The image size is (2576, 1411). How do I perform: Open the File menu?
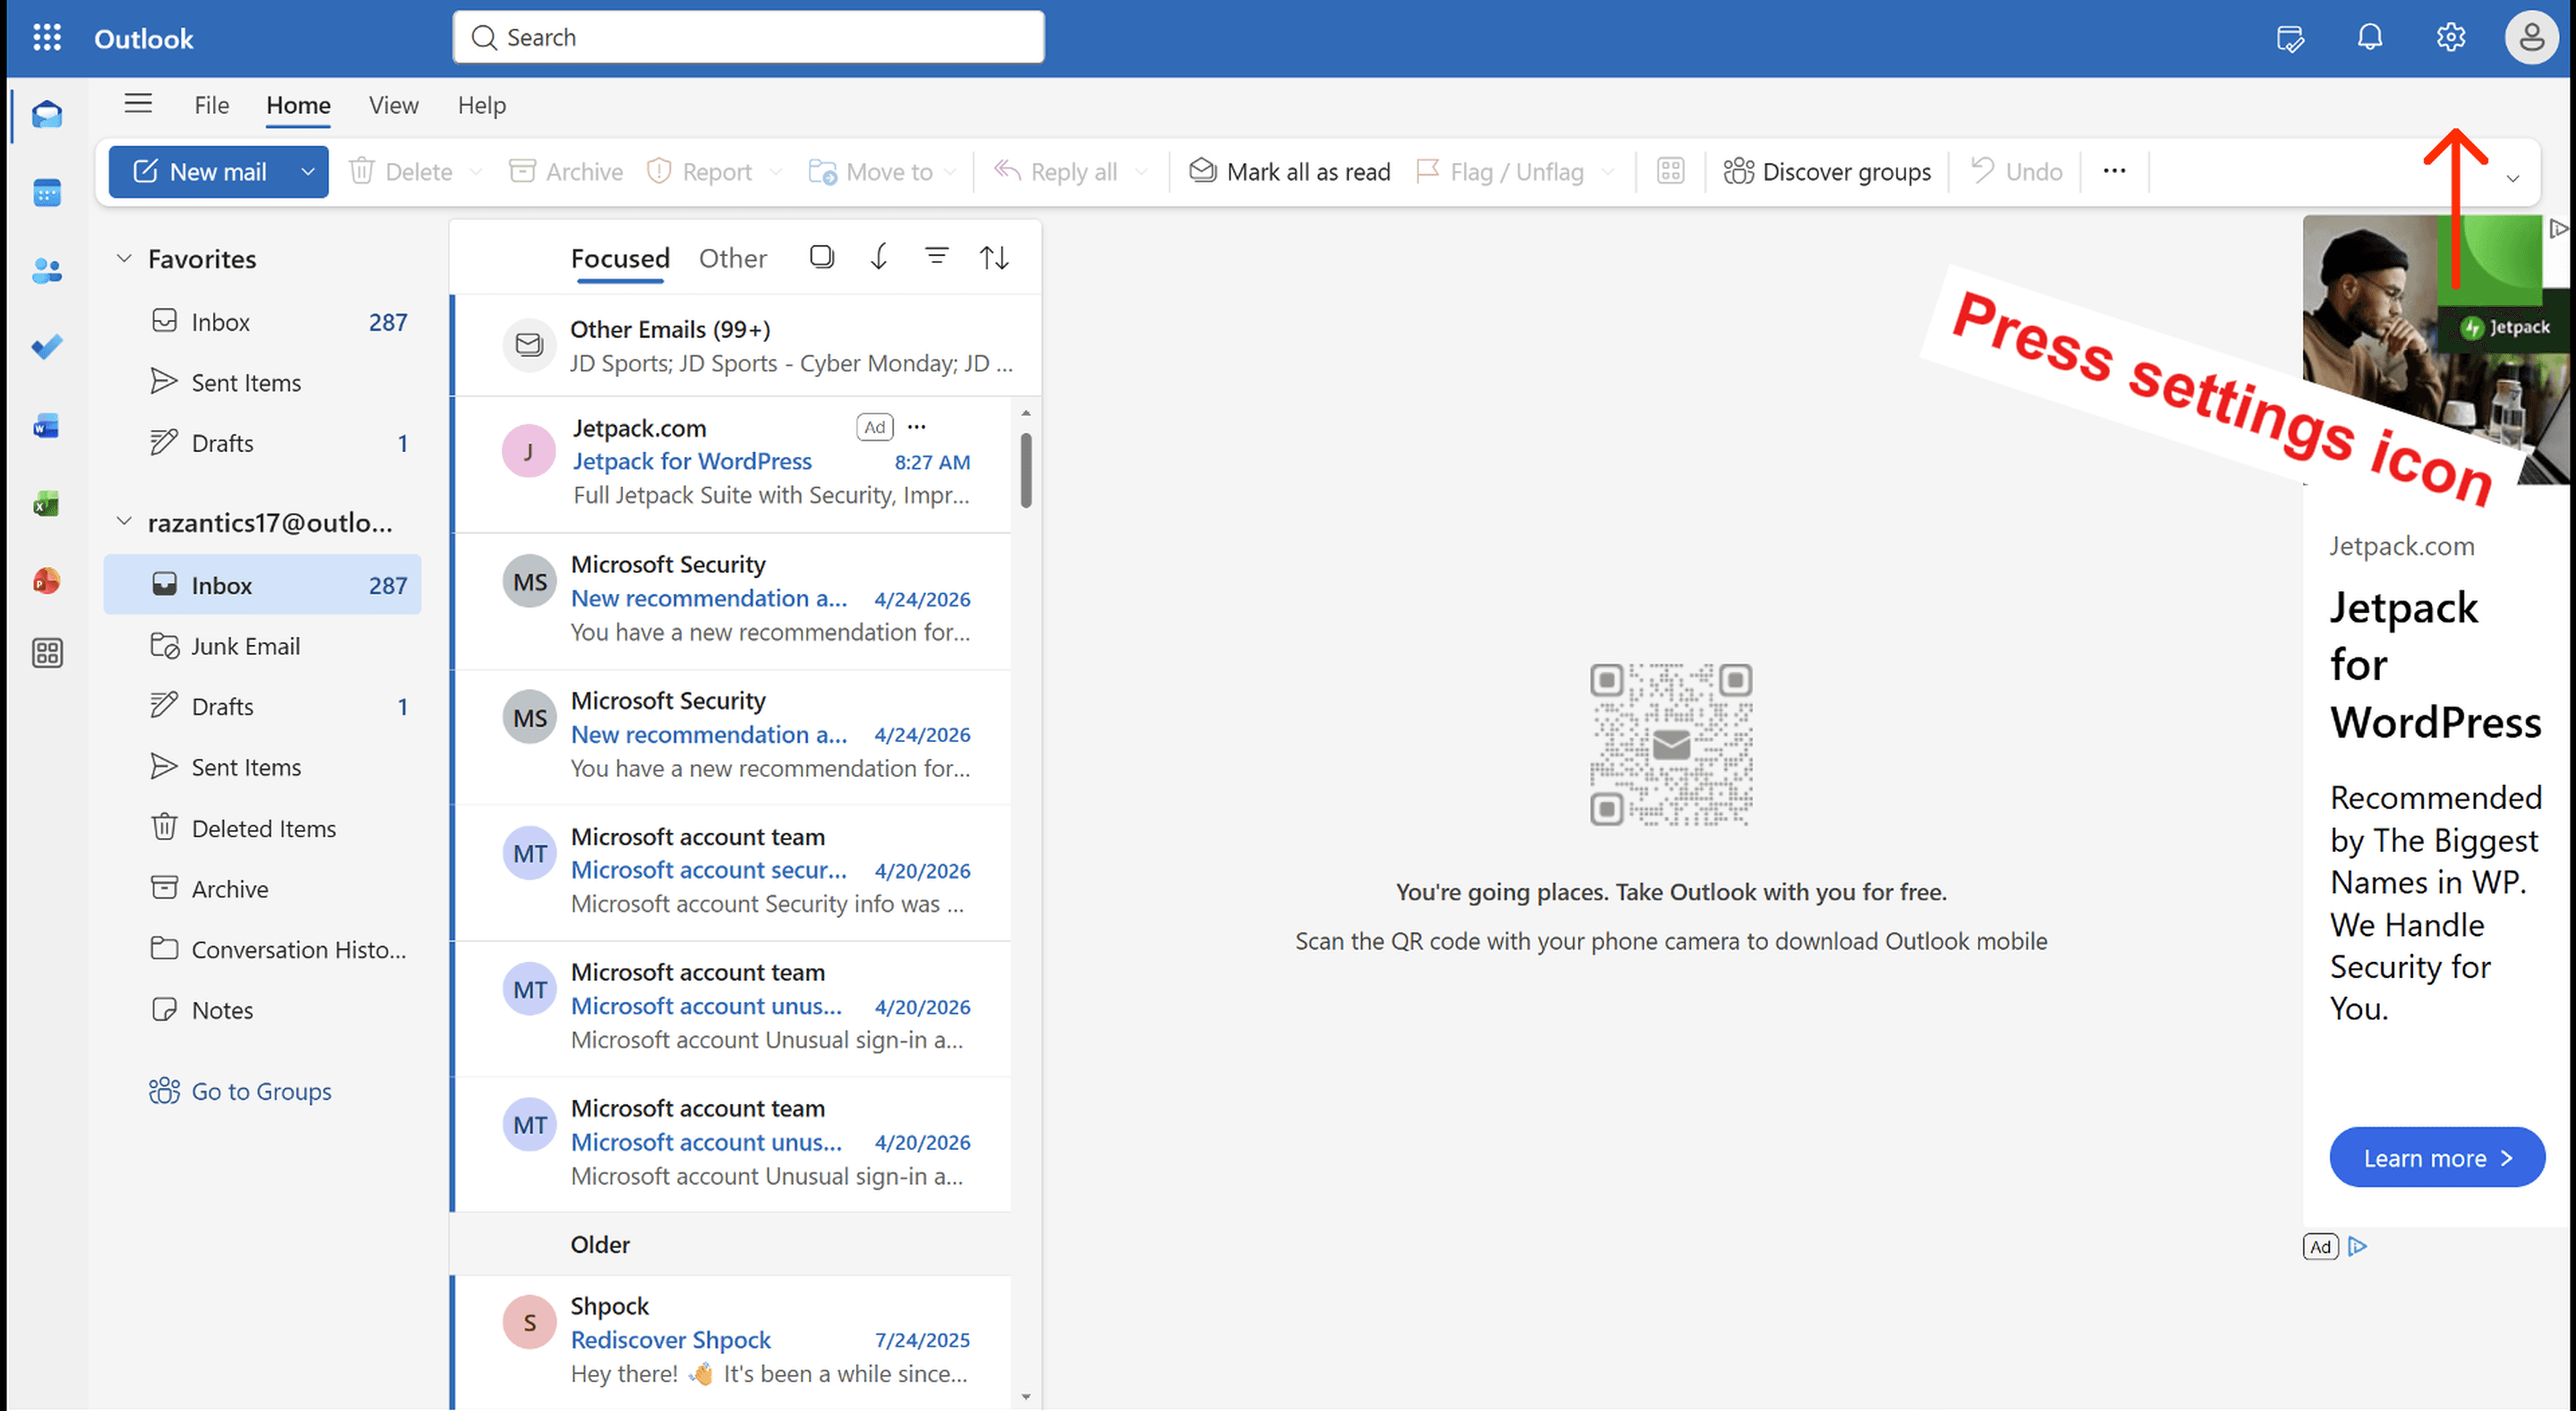point(211,105)
